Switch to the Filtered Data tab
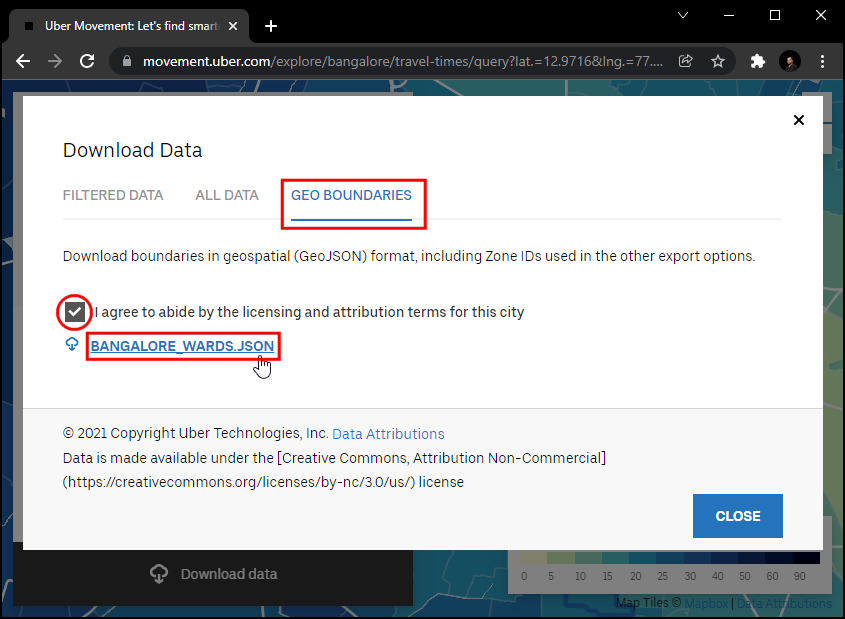This screenshot has width=845, height=619. (113, 195)
